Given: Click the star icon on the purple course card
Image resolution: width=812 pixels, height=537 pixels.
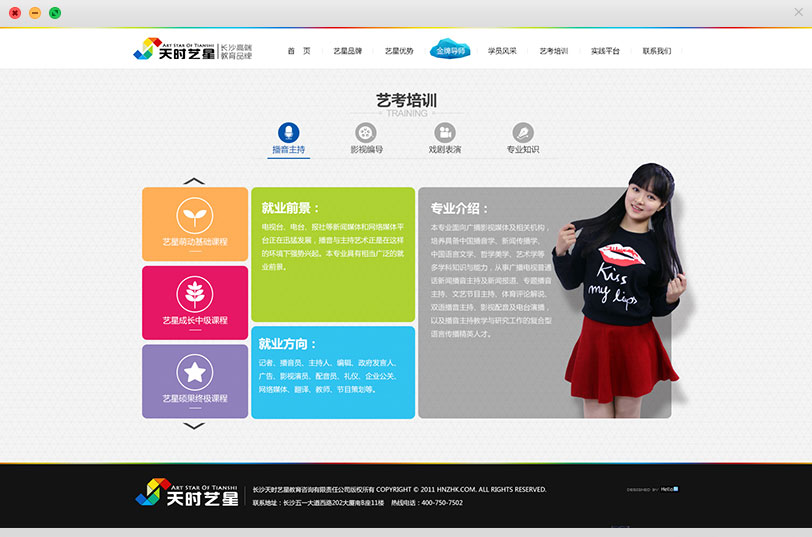Looking at the screenshot, I should click(195, 372).
